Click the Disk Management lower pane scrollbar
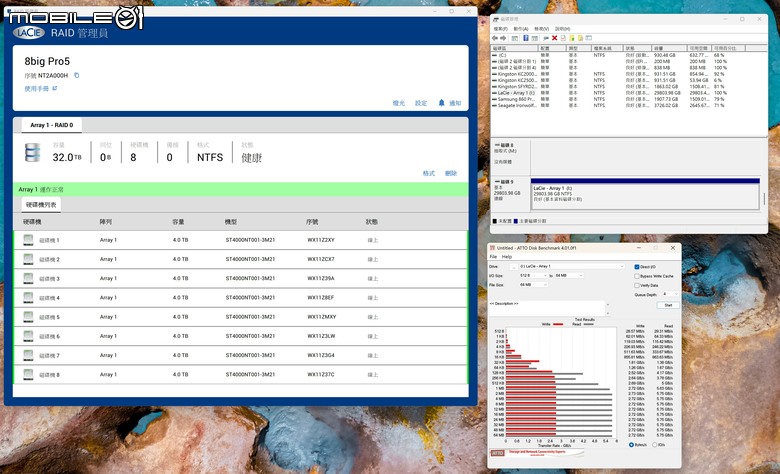 [764, 199]
